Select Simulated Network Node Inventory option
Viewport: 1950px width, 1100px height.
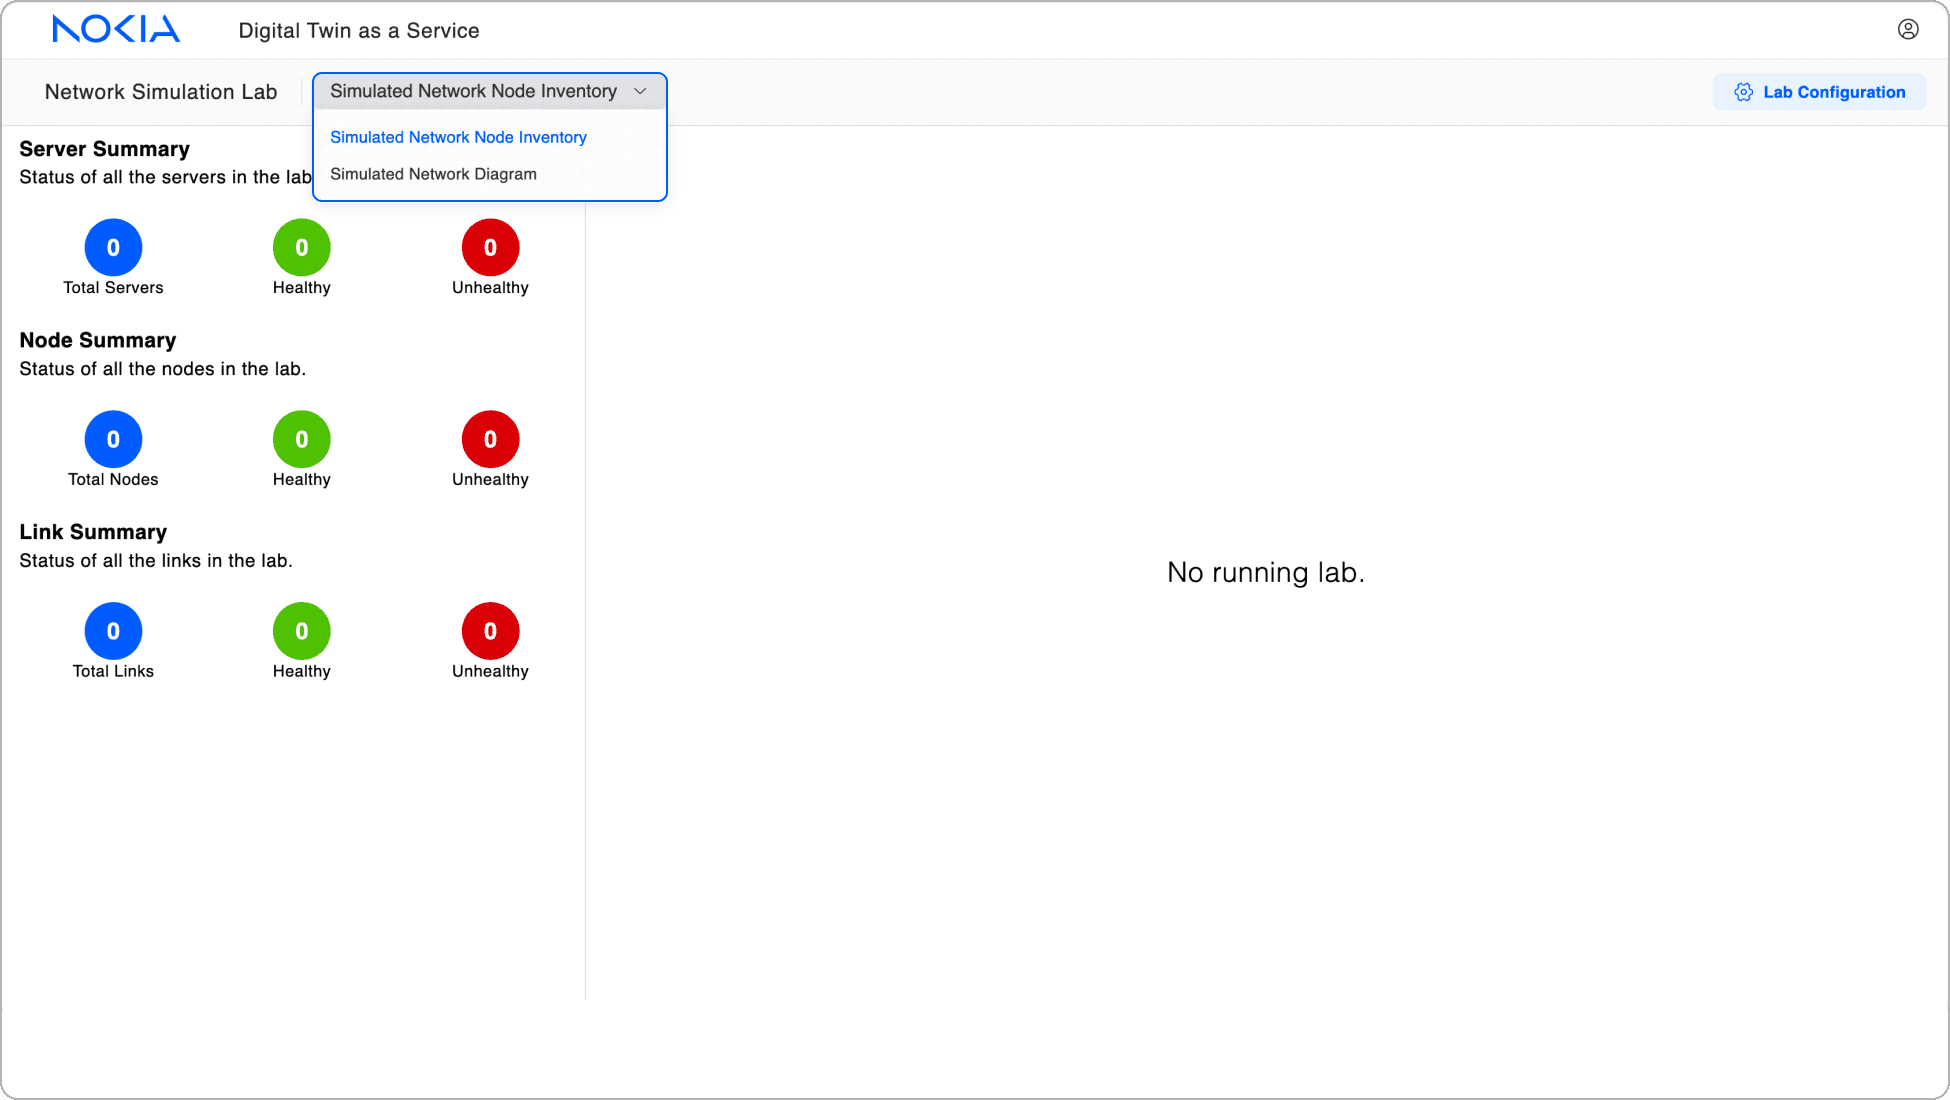click(458, 137)
